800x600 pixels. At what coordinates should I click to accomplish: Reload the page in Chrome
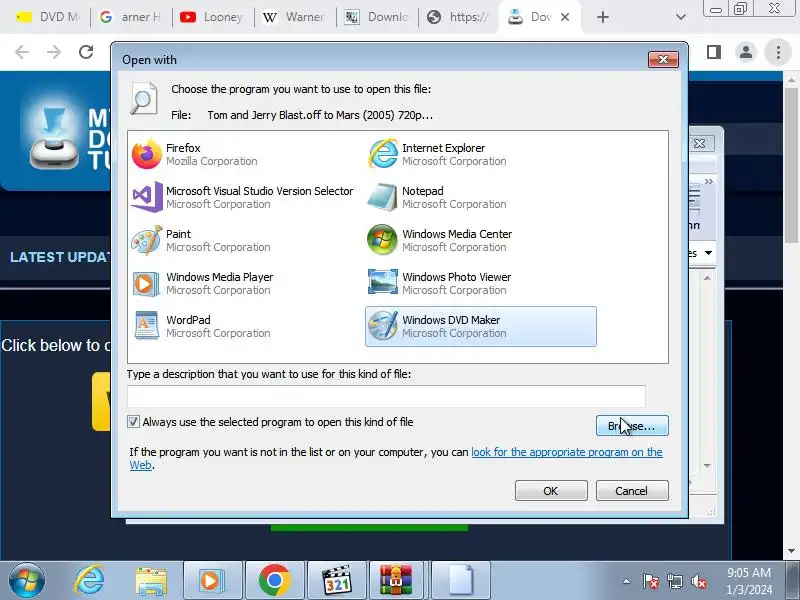[x=86, y=52]
